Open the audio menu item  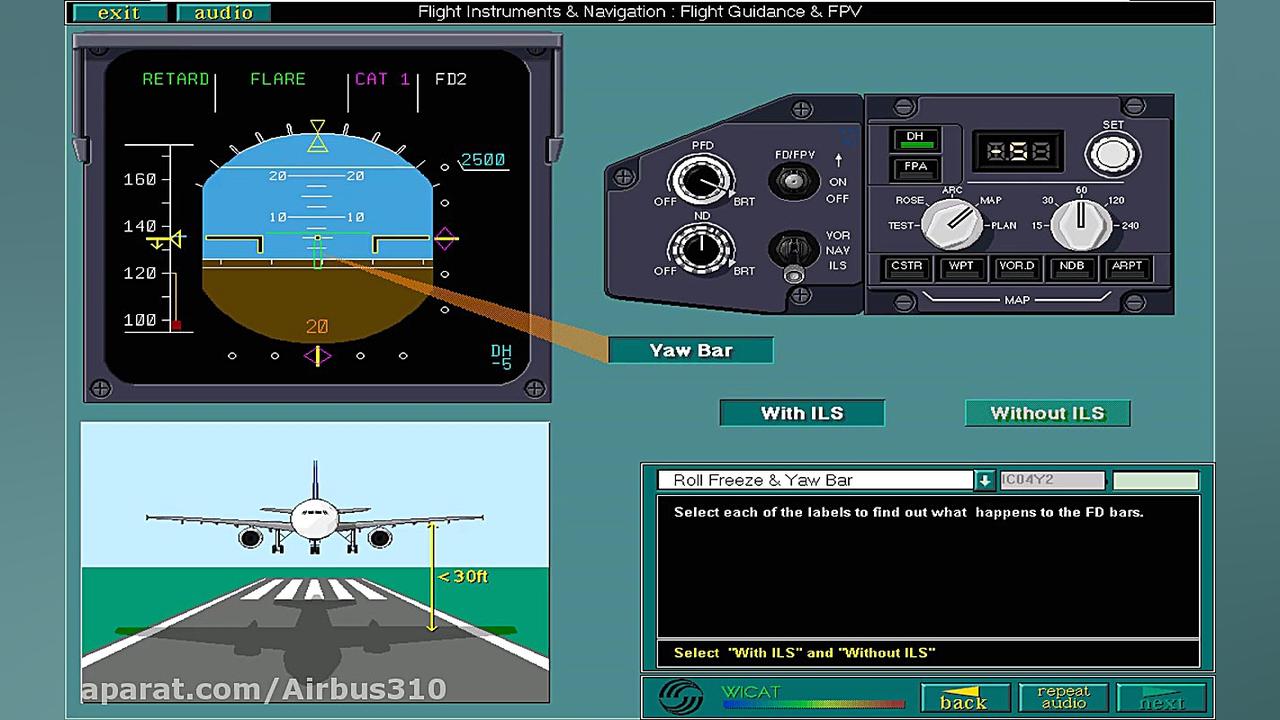(222, 14)
